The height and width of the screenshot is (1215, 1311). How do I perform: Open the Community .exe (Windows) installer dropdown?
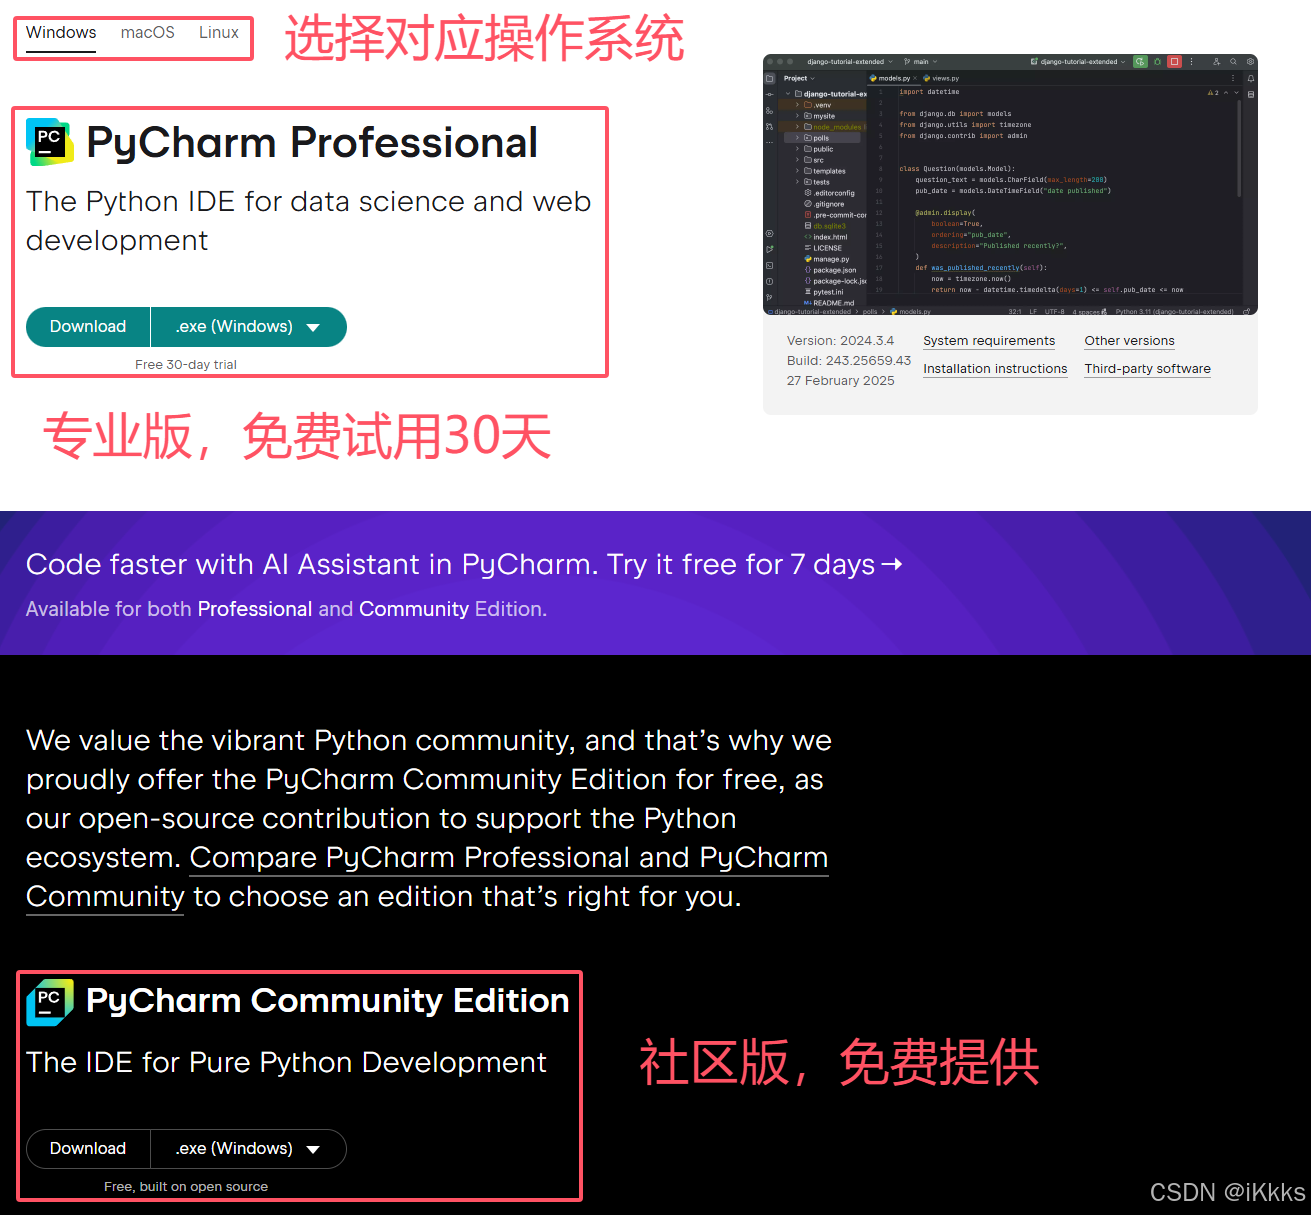click(x=248, y=1149)
